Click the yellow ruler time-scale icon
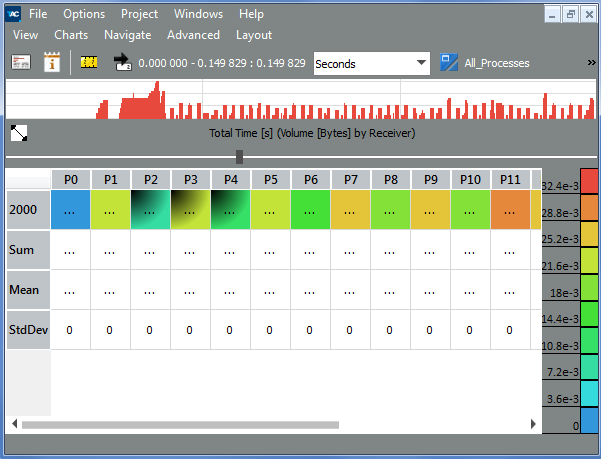 point(90,62)
